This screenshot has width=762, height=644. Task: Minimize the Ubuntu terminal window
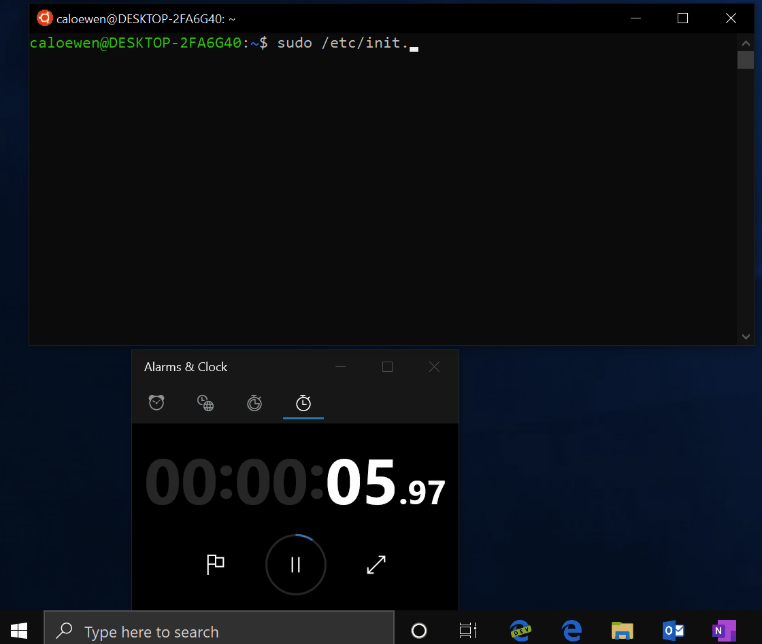(636, 18)
